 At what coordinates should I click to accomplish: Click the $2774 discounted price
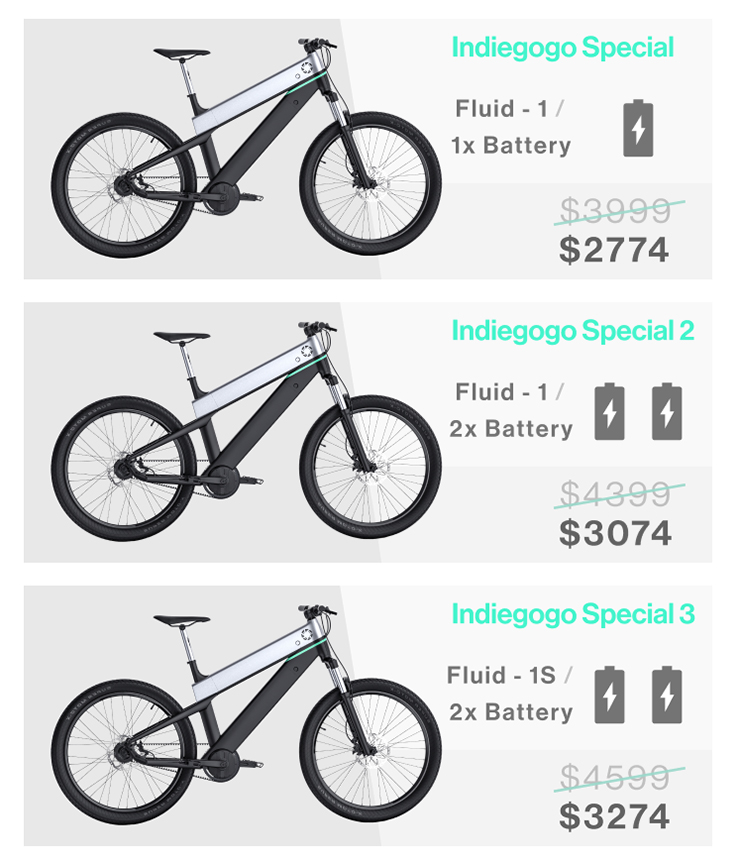click(614, 250)
